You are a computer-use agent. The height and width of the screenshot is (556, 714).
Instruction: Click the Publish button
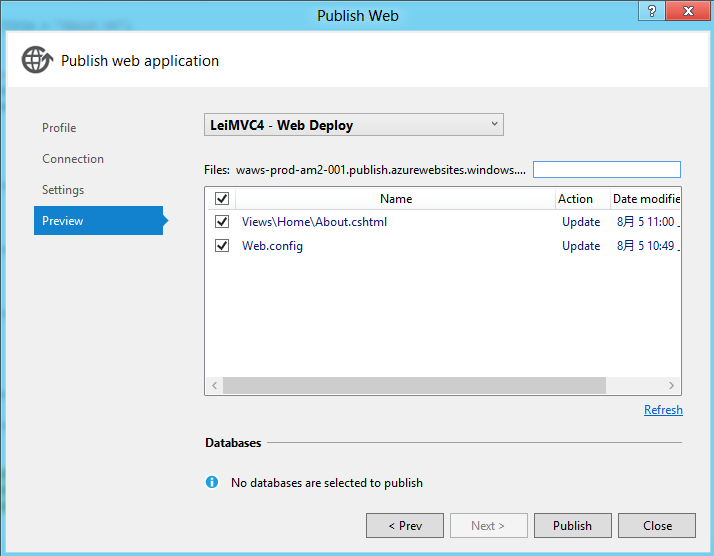point(572,525)
